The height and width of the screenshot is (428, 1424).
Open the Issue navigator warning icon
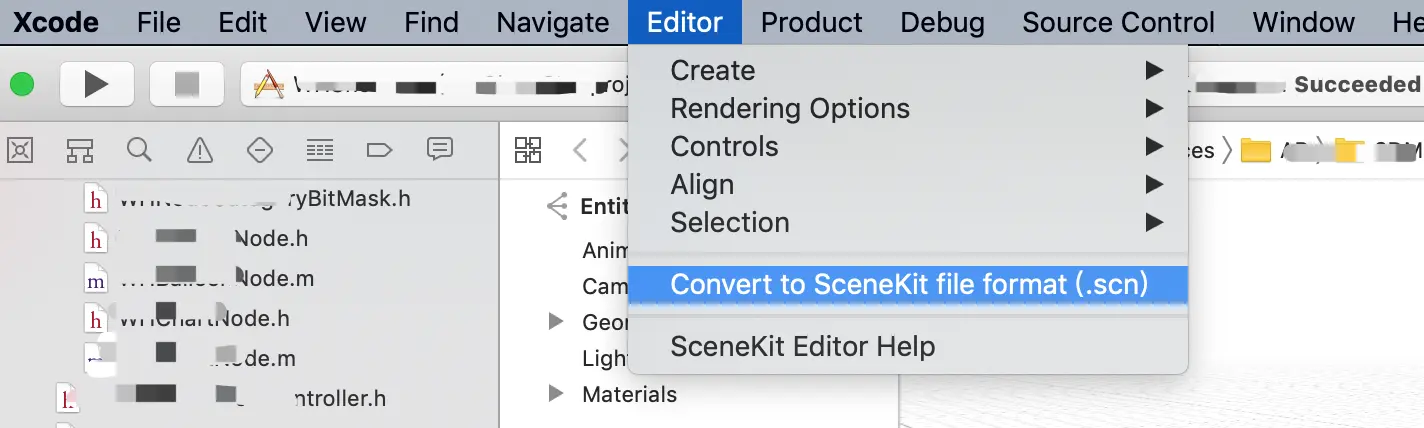tap(200, 150)
